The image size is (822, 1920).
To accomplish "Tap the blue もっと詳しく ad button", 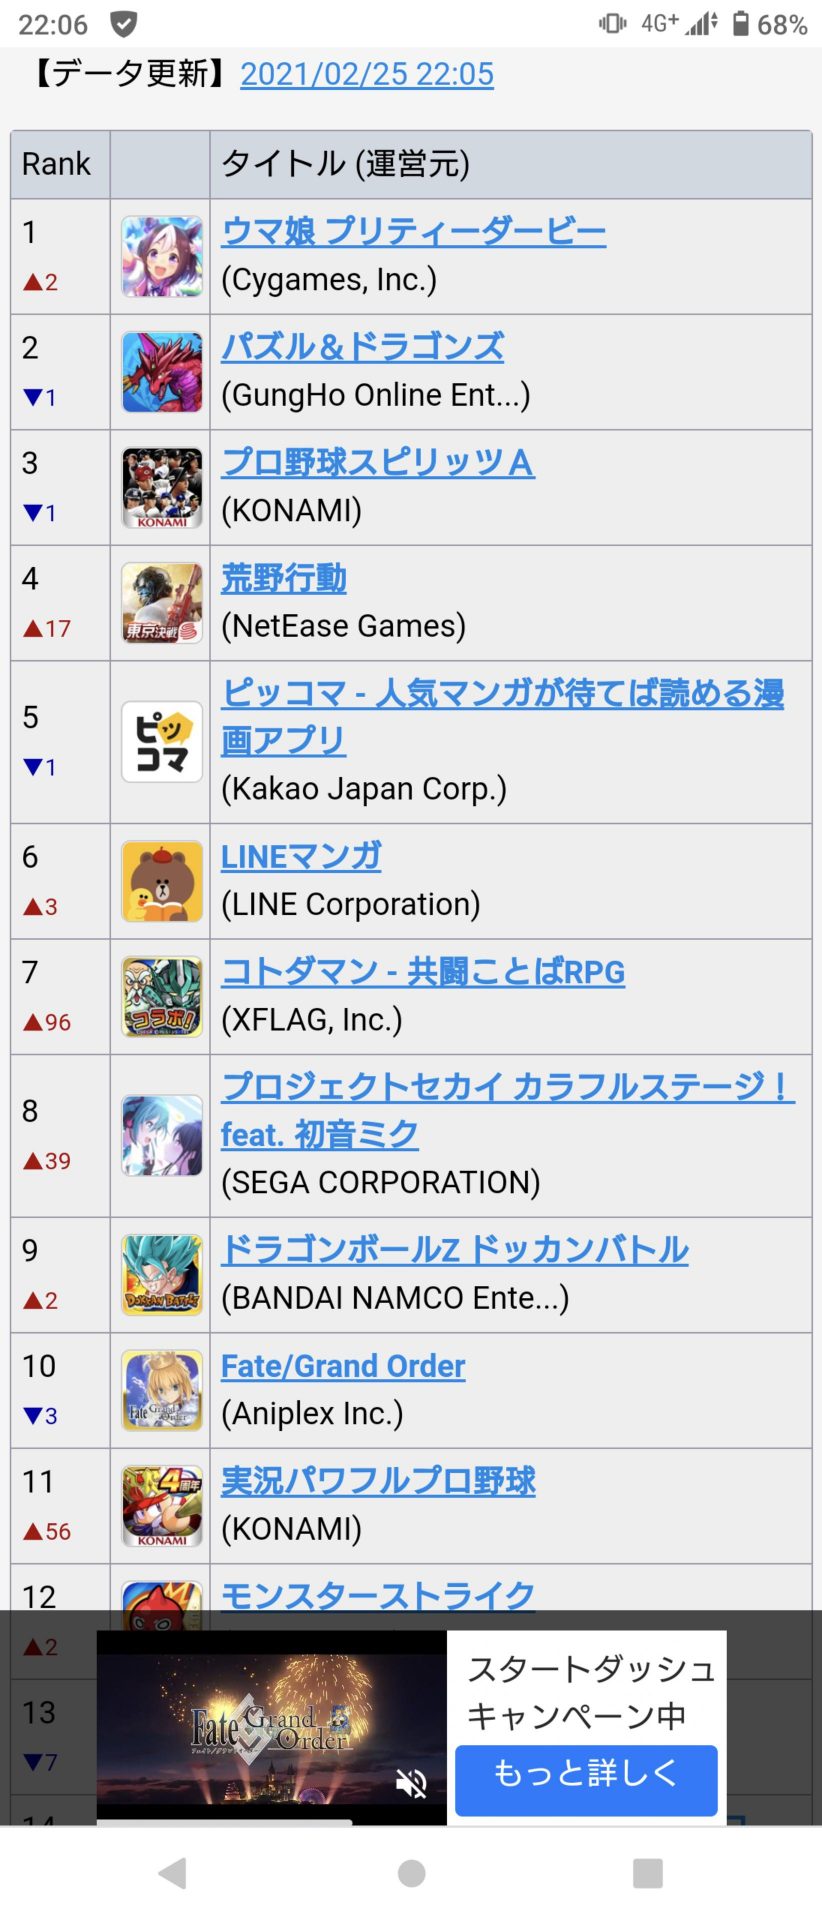I will [586, 1781].
